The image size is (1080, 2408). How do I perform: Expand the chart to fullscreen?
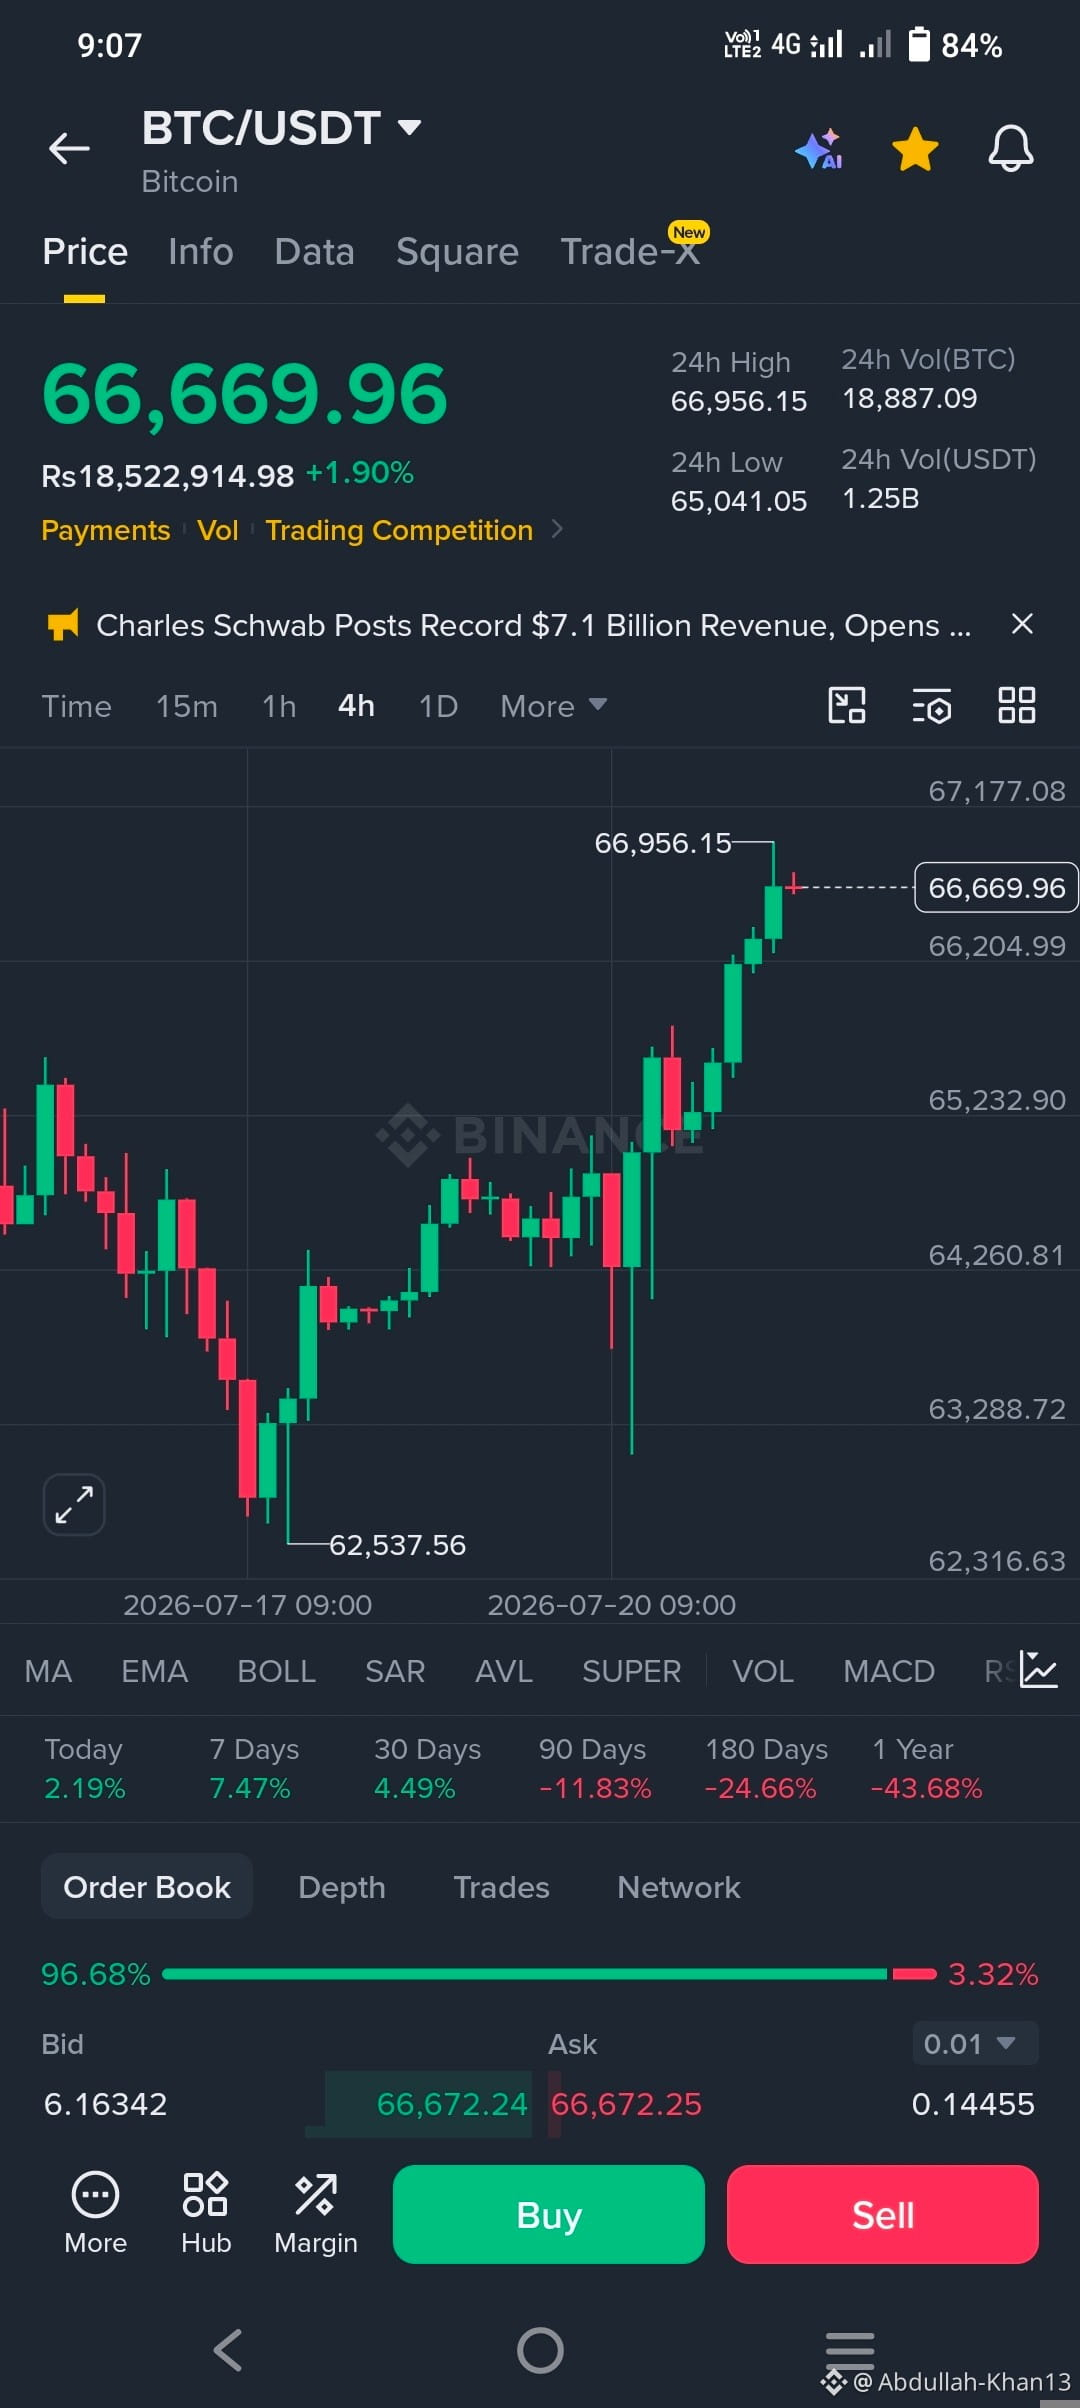pyautogui.click(x=74, y=1504)
